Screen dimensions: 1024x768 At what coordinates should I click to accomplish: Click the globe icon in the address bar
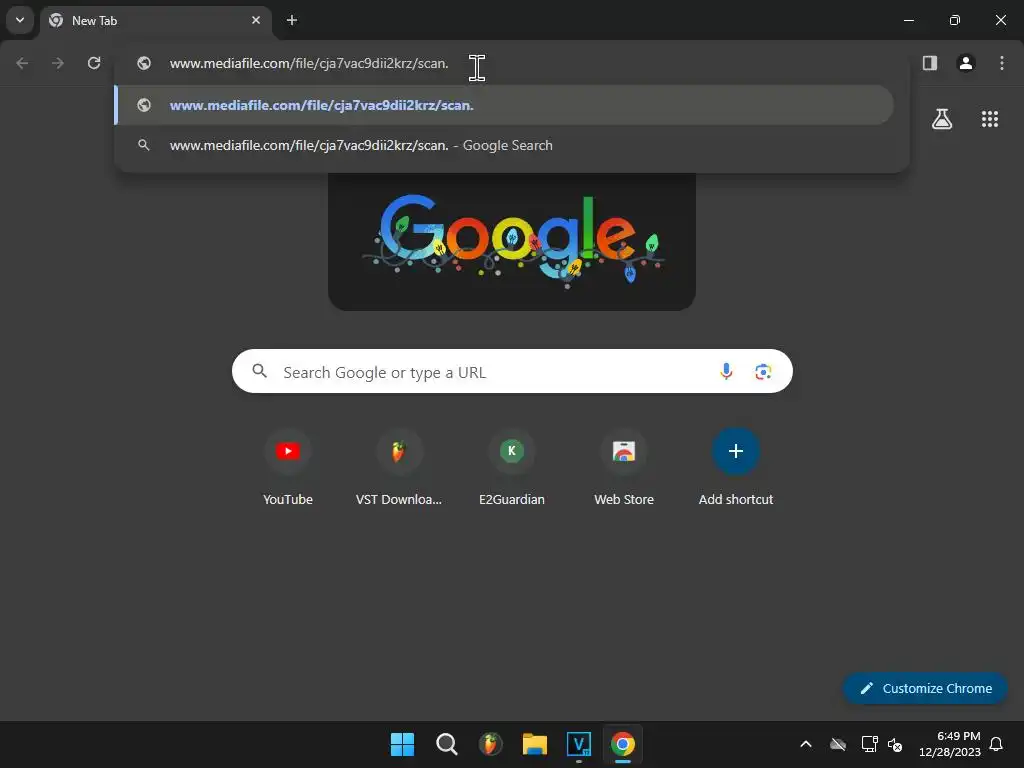(x=144, y=63)
